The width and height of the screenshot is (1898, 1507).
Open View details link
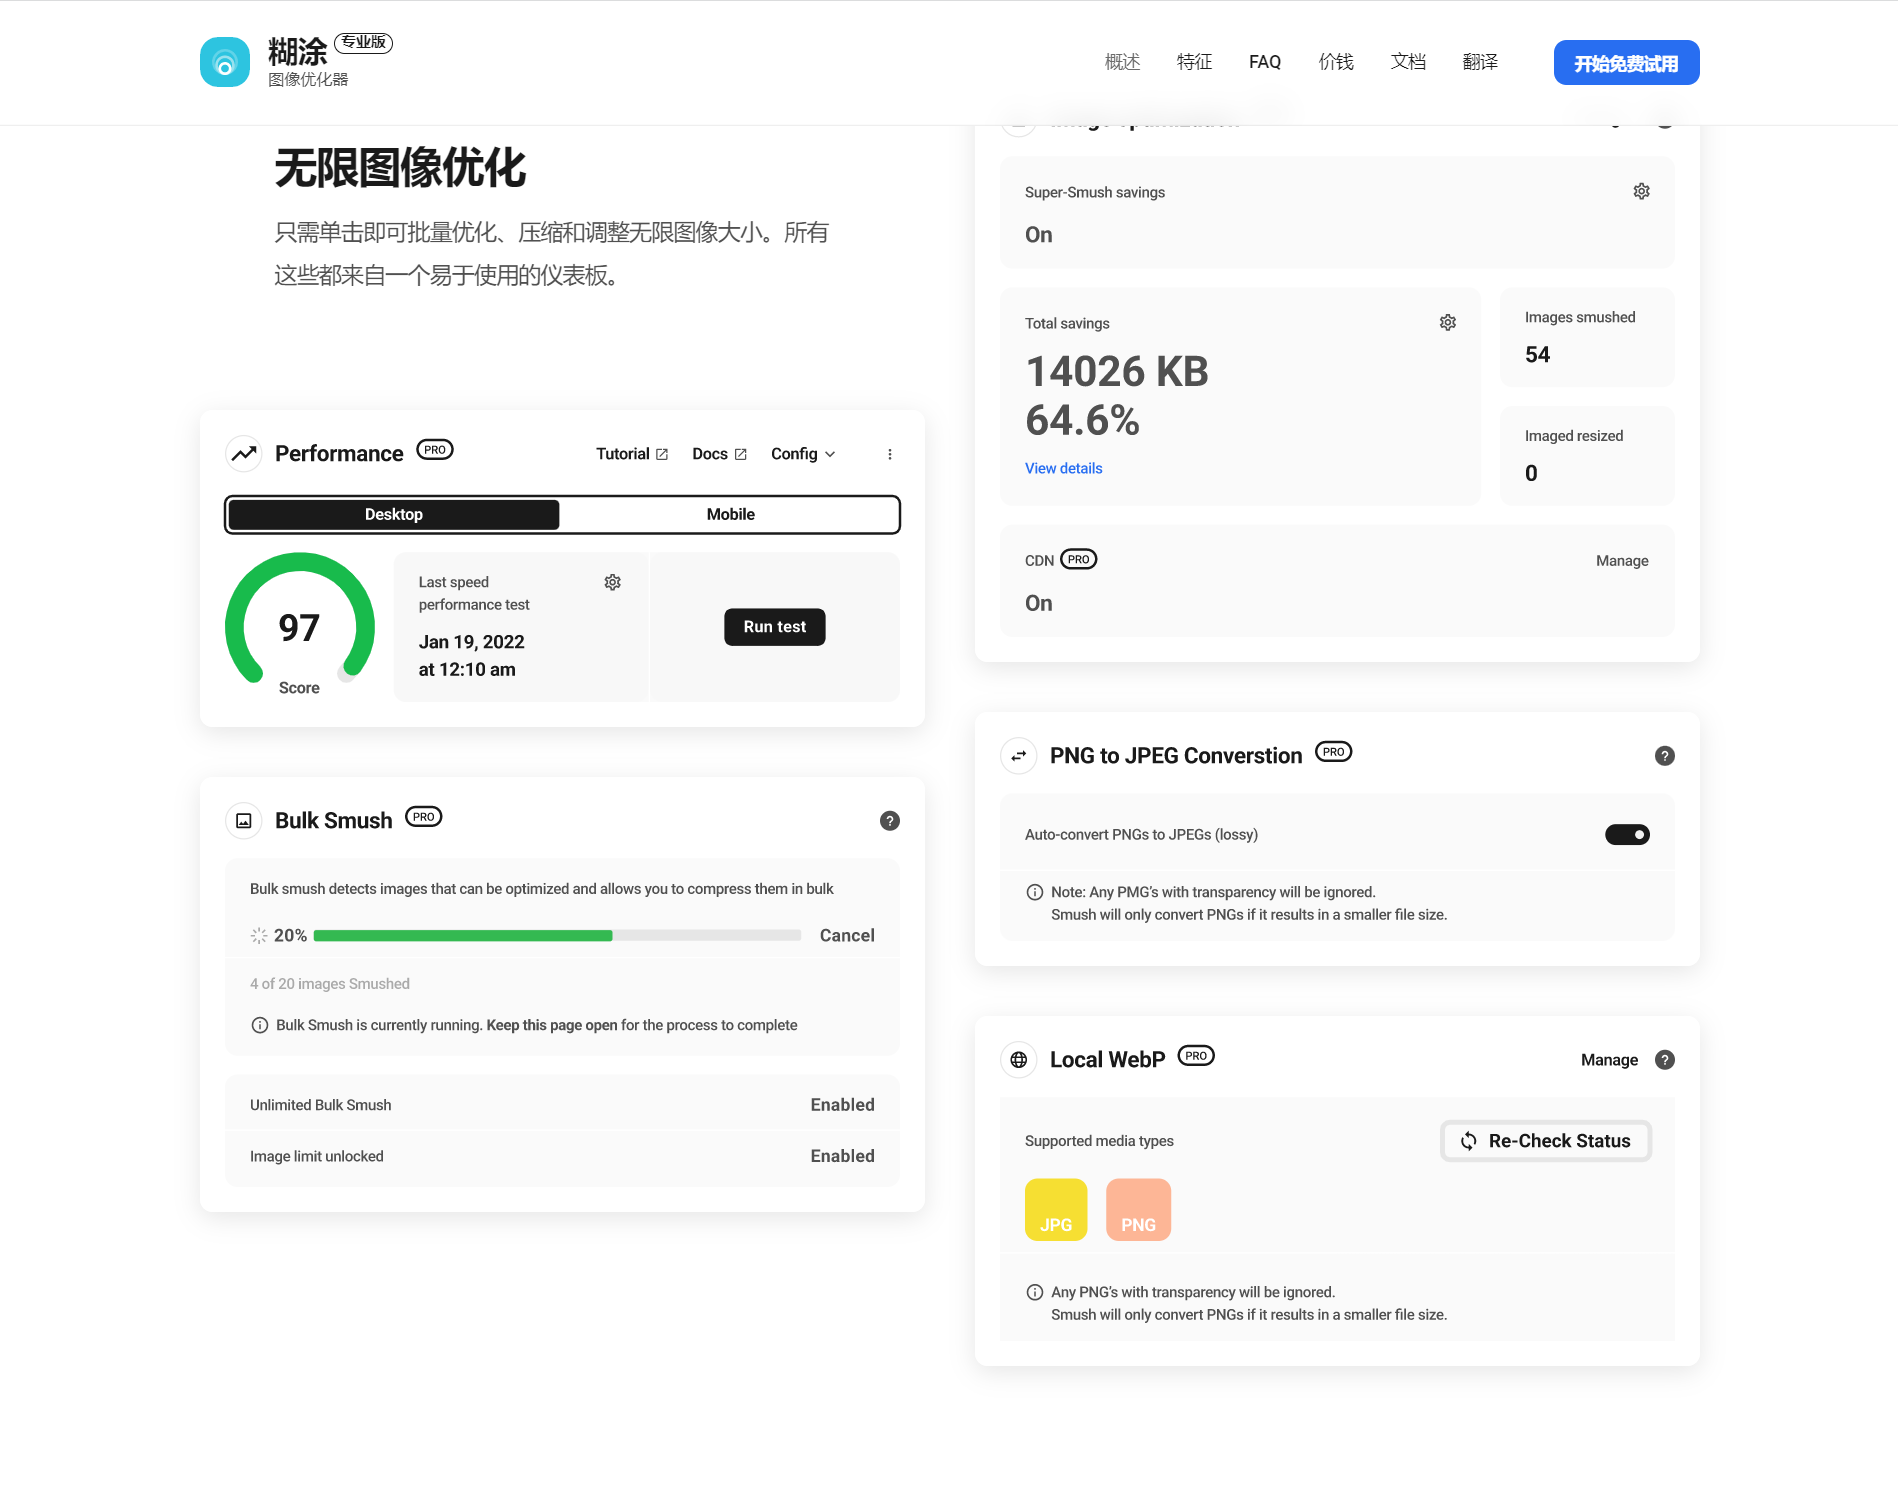[1064, 468]
